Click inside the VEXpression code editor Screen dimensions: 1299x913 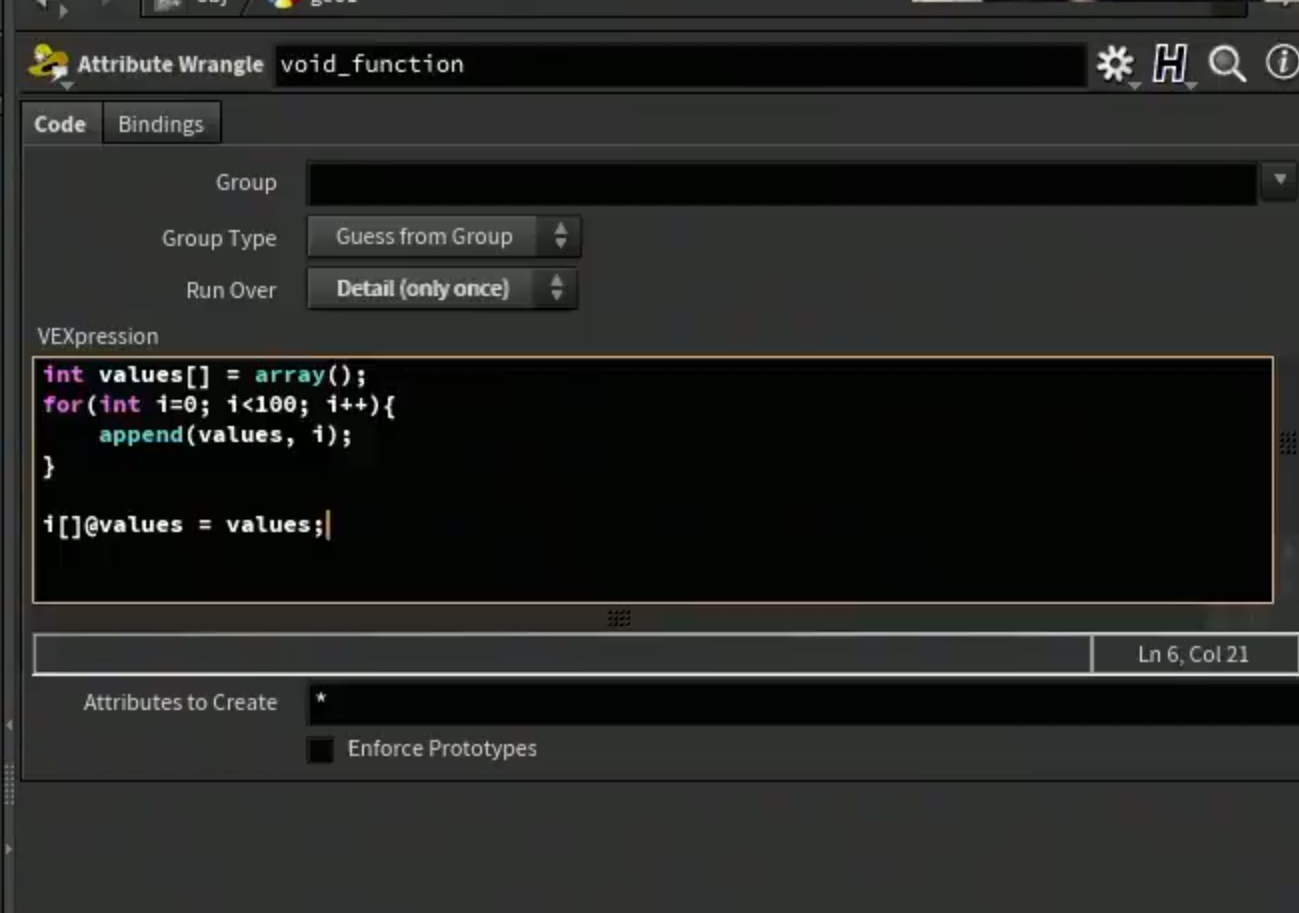(x=653, y=480)
